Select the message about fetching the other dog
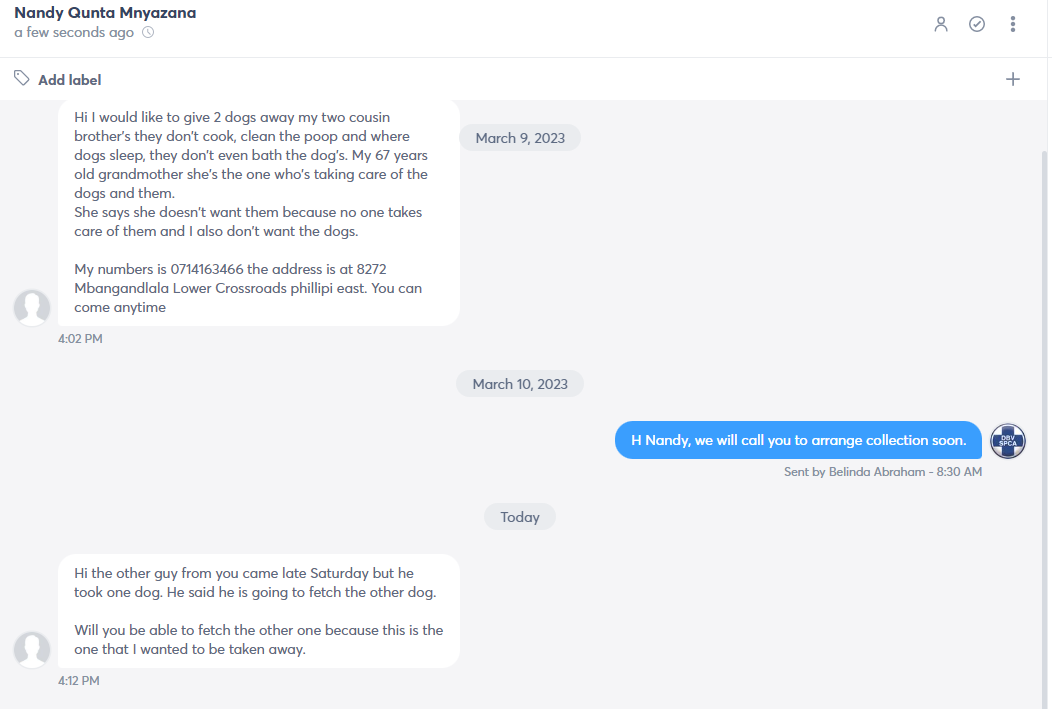 point(259,611)
